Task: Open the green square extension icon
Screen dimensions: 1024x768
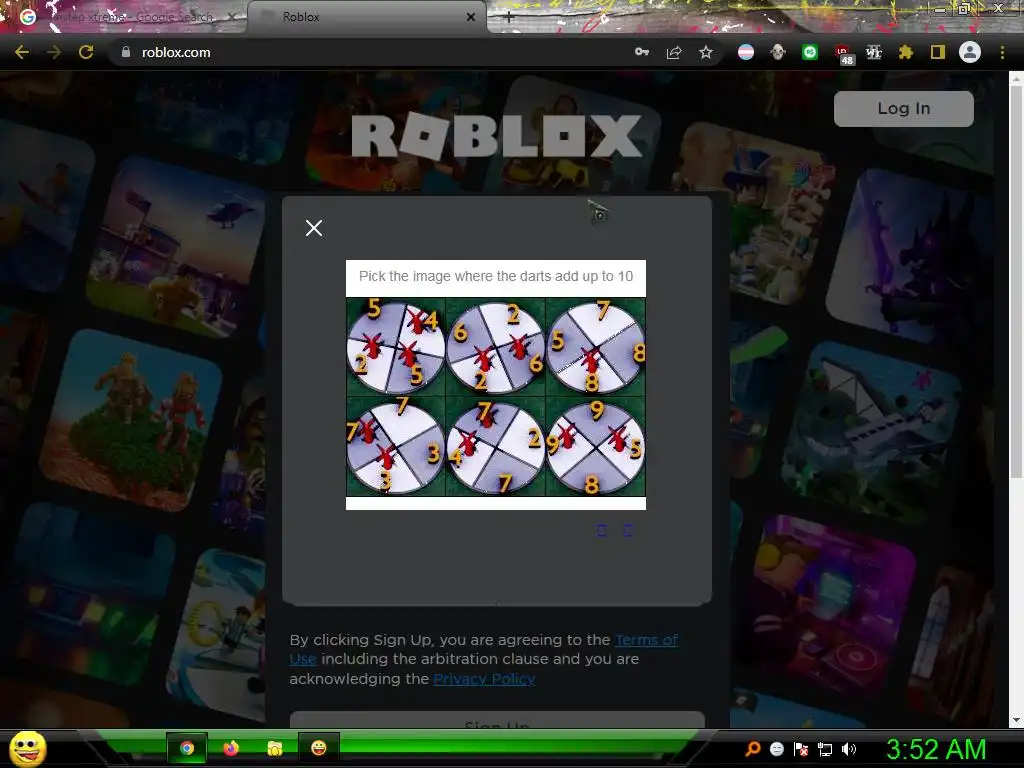Action: [x=810, y=52]
